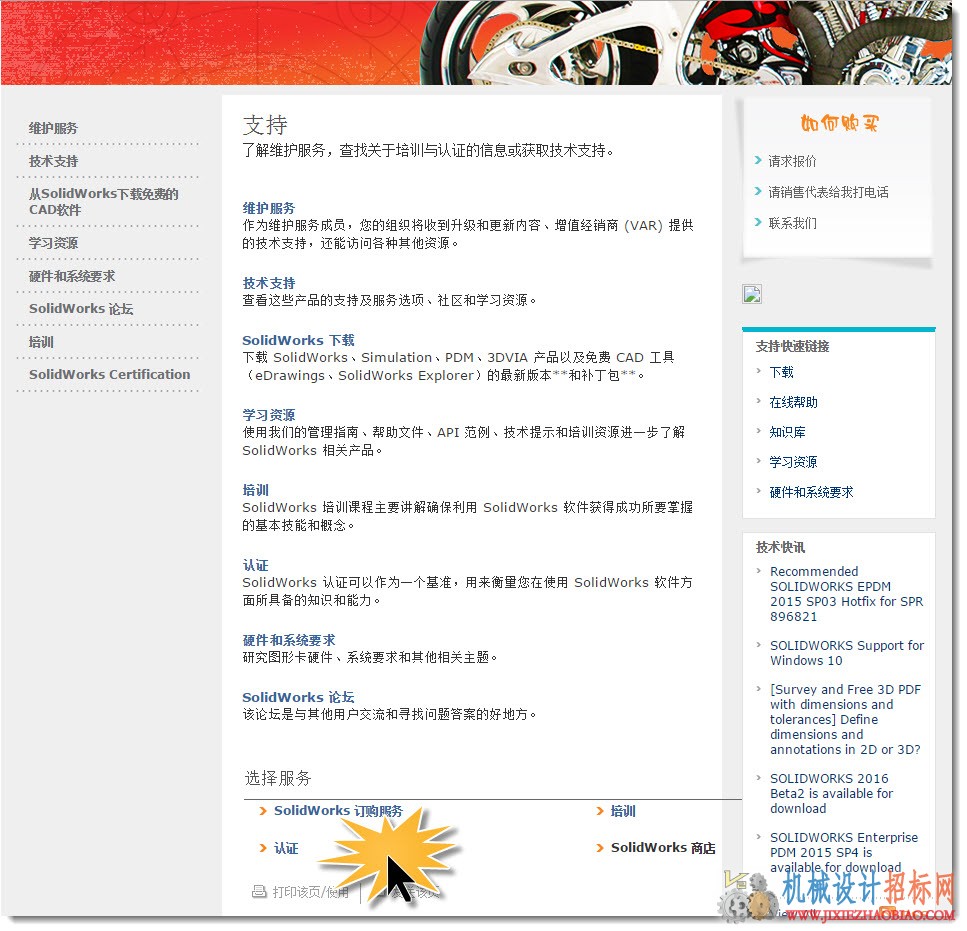Viewport: 967px width, 931px height.
Task: Open the SolidWorks 下载 heading link
Action: 298,340
